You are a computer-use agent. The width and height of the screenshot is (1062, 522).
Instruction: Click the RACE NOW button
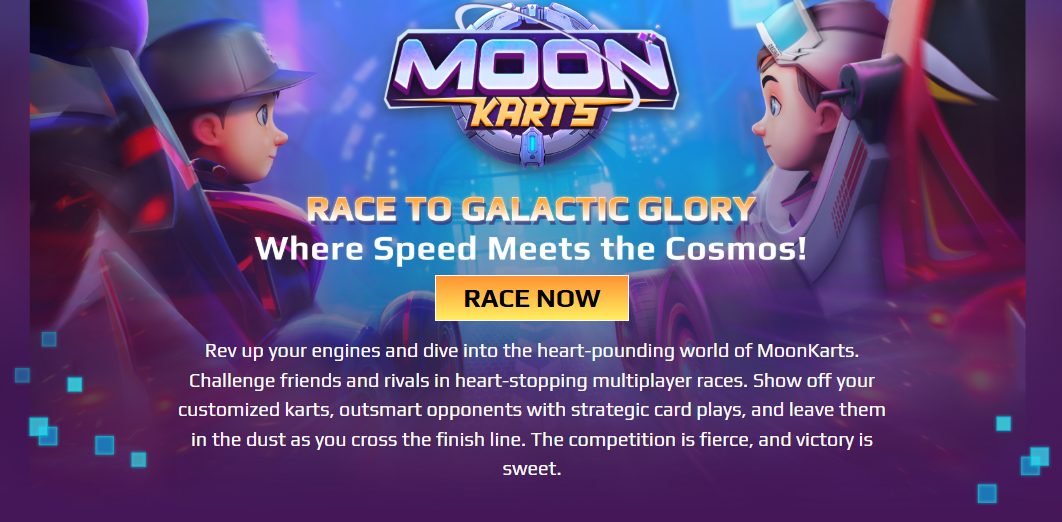532,298
